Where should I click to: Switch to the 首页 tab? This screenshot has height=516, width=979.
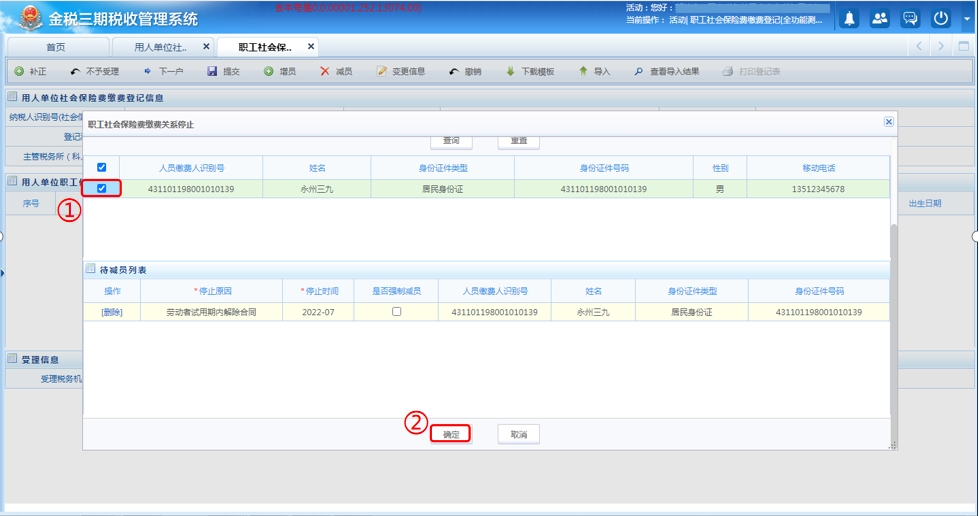(56, 47)
